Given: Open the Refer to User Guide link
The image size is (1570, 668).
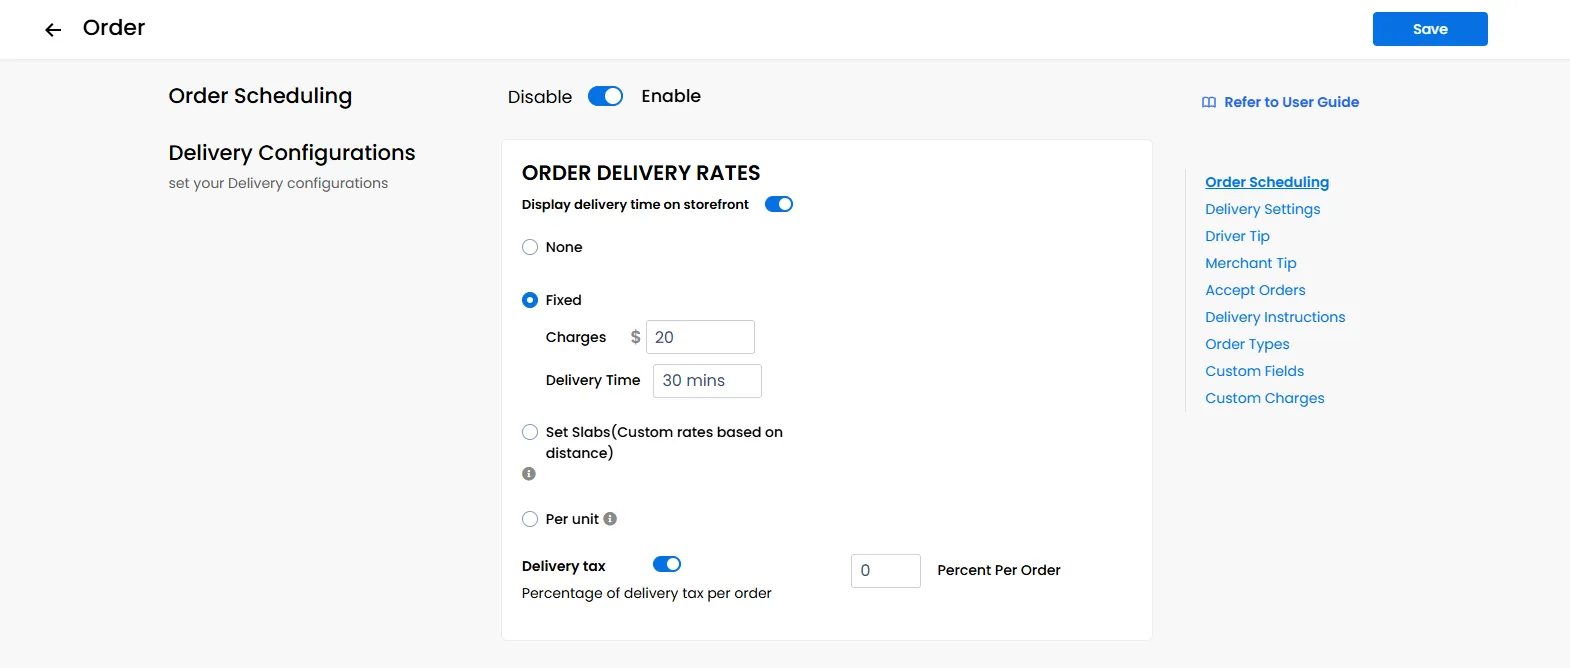Looking at the screenshot, I should [x=1291, y=102].
